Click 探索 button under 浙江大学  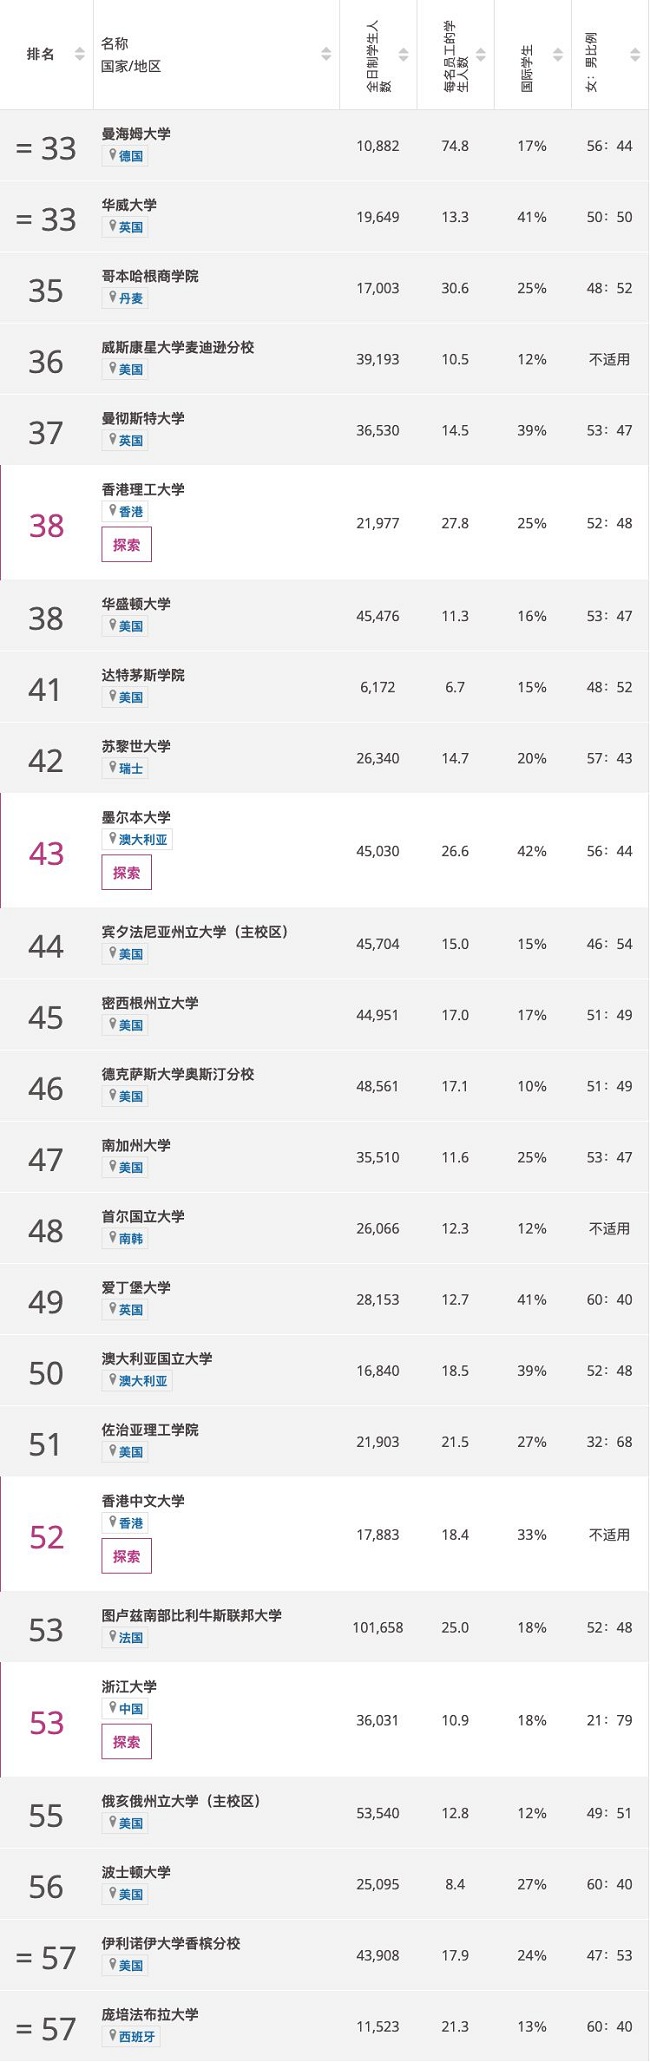pos(126,1741)
